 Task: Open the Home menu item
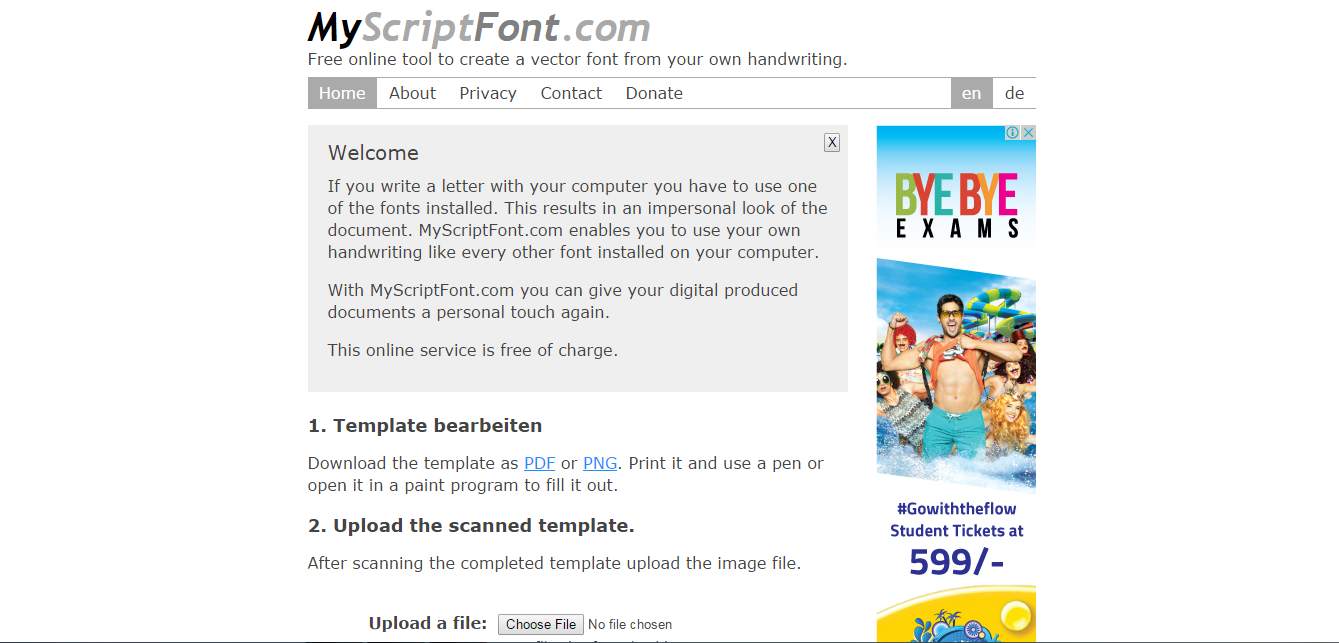342,93
